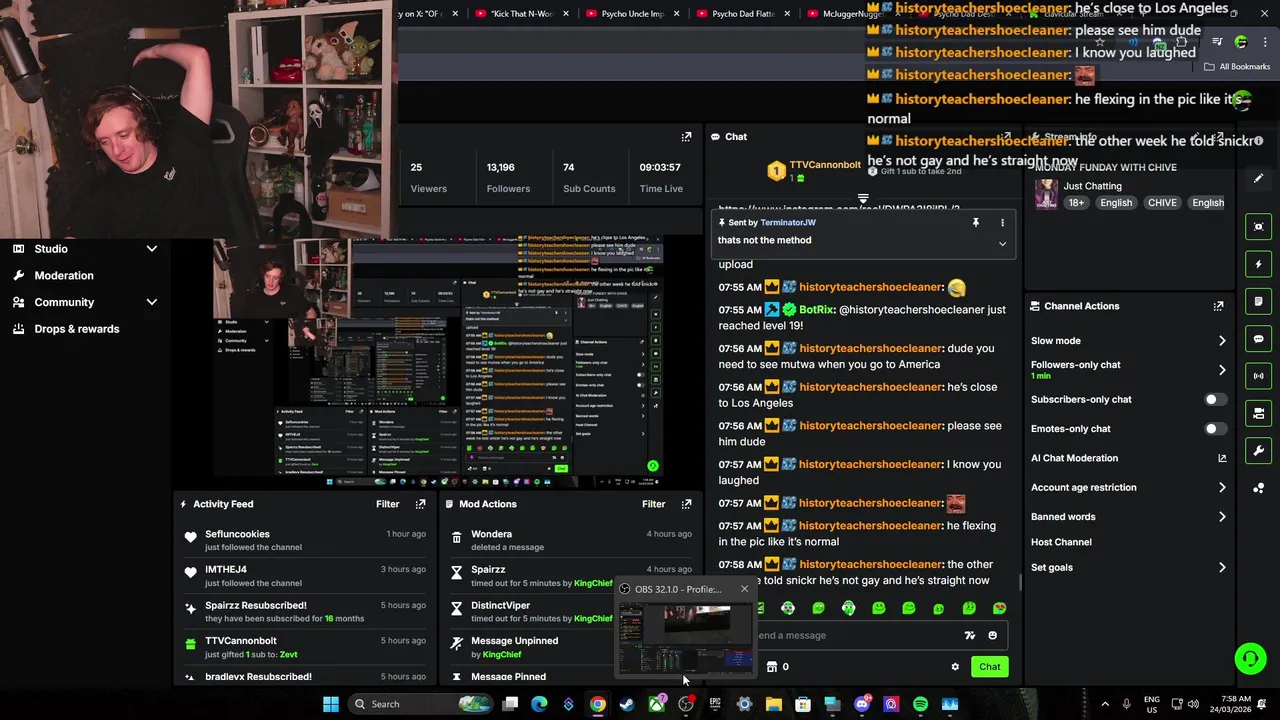Viewport: 1280px width, 720px height.
Task: Click Wondera deleted a message entry
Action: click(570, 540)
